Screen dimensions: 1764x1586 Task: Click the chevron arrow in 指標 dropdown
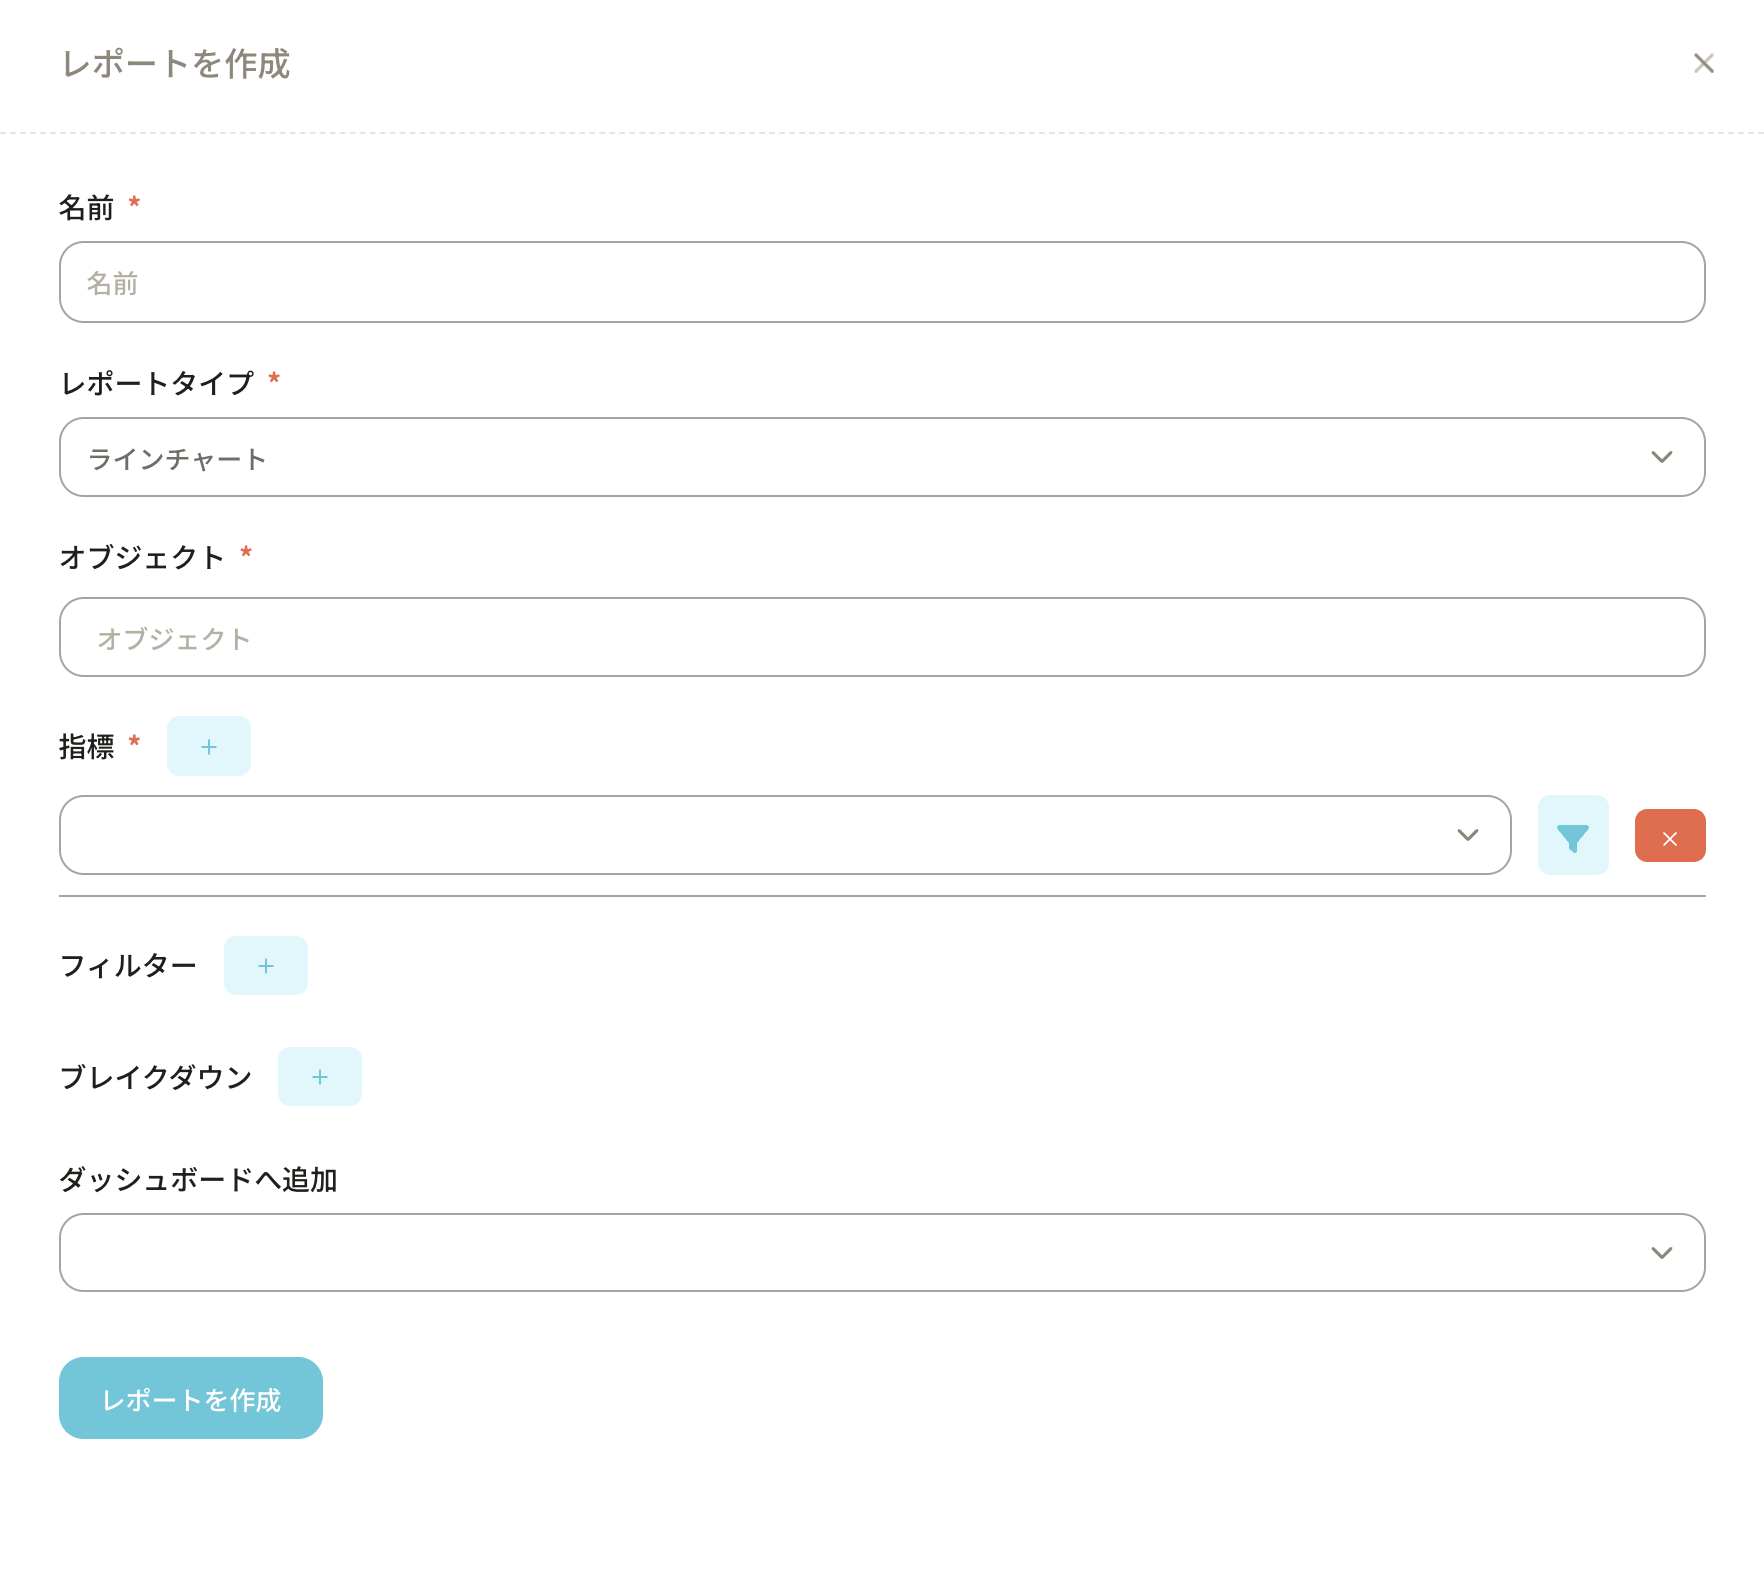1467,835
